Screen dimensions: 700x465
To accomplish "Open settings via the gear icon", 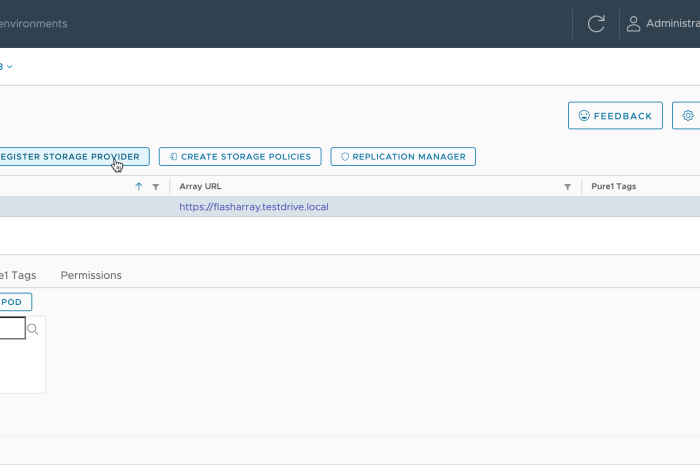I will click(x=687, y=116).
